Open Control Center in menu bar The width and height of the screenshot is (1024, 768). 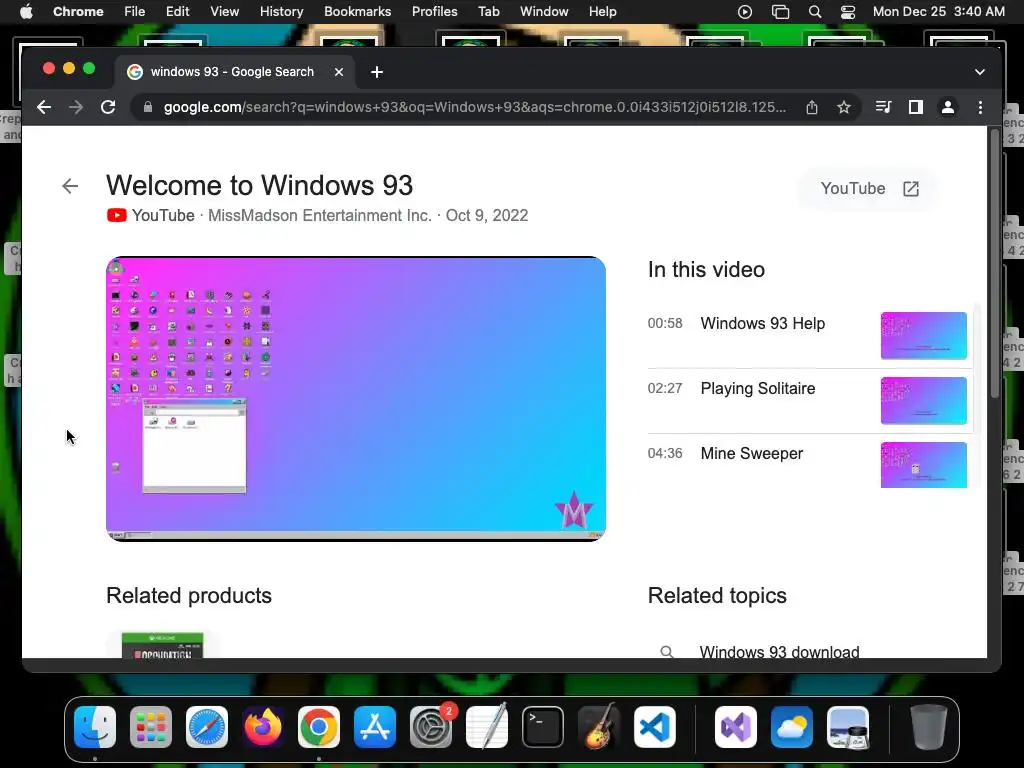(848, 12)
